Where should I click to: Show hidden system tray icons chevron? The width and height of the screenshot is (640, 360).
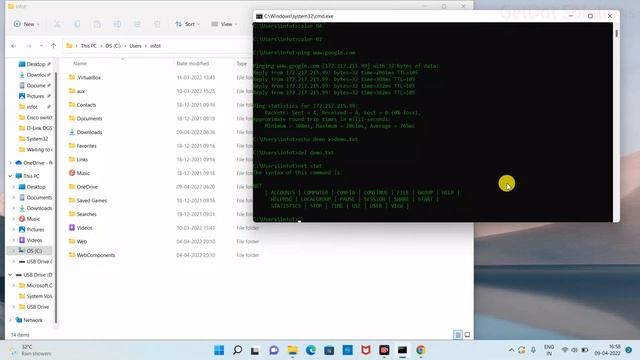click(511, 350)
